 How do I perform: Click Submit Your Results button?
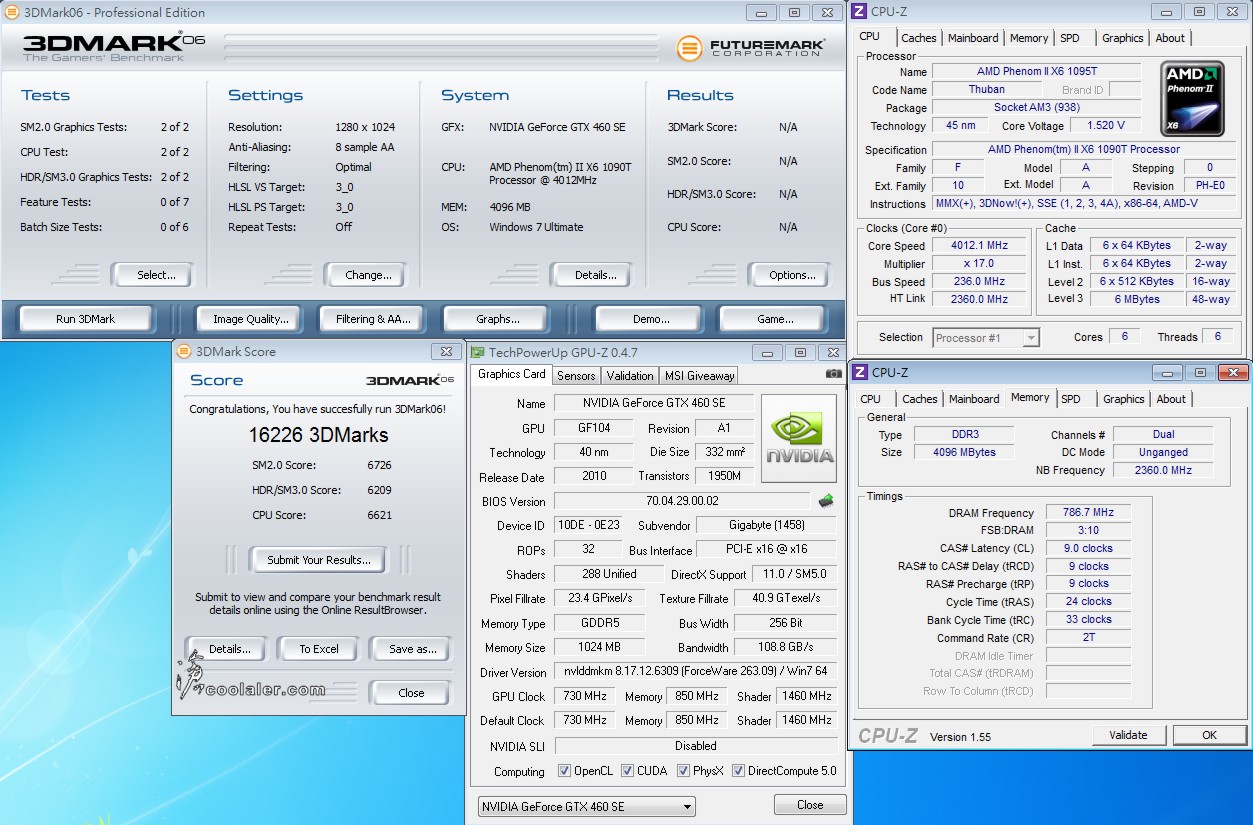[319, 560]
